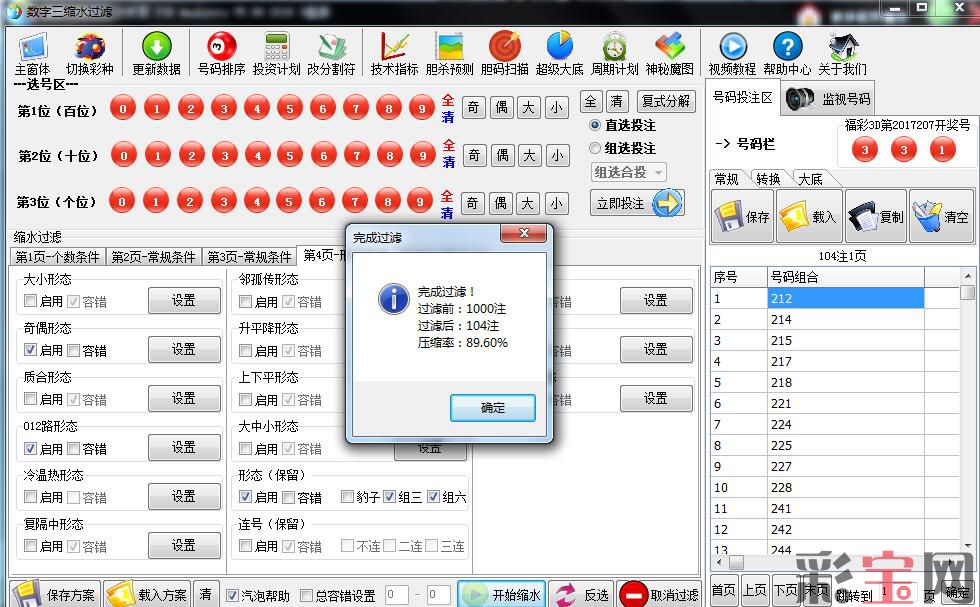The height and width of the screenshot is (607, 980).
Task: Switch to the 第2页-常规条件 tab
Action: pyautogui.click(x=153, y=257)
